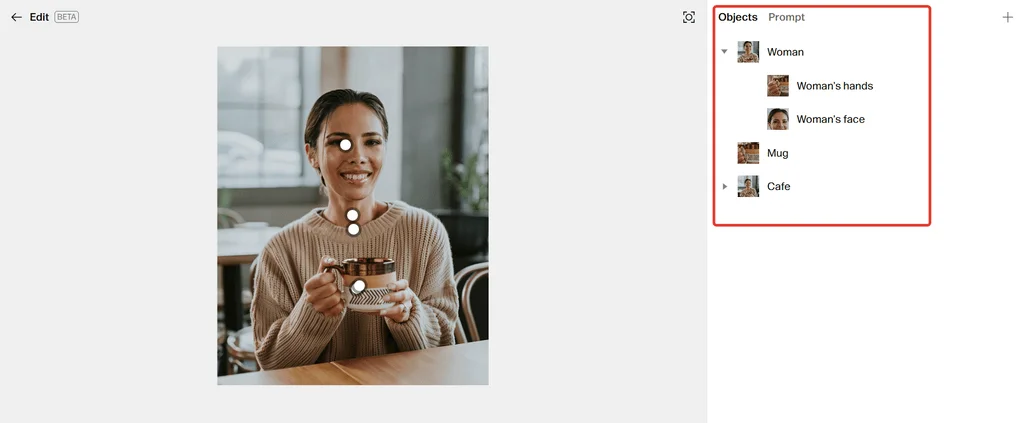Click the focus frame icon above the photo
The height and width of the screenshot is (423, 1024).
pyautogui.click(x=688, y=17)
